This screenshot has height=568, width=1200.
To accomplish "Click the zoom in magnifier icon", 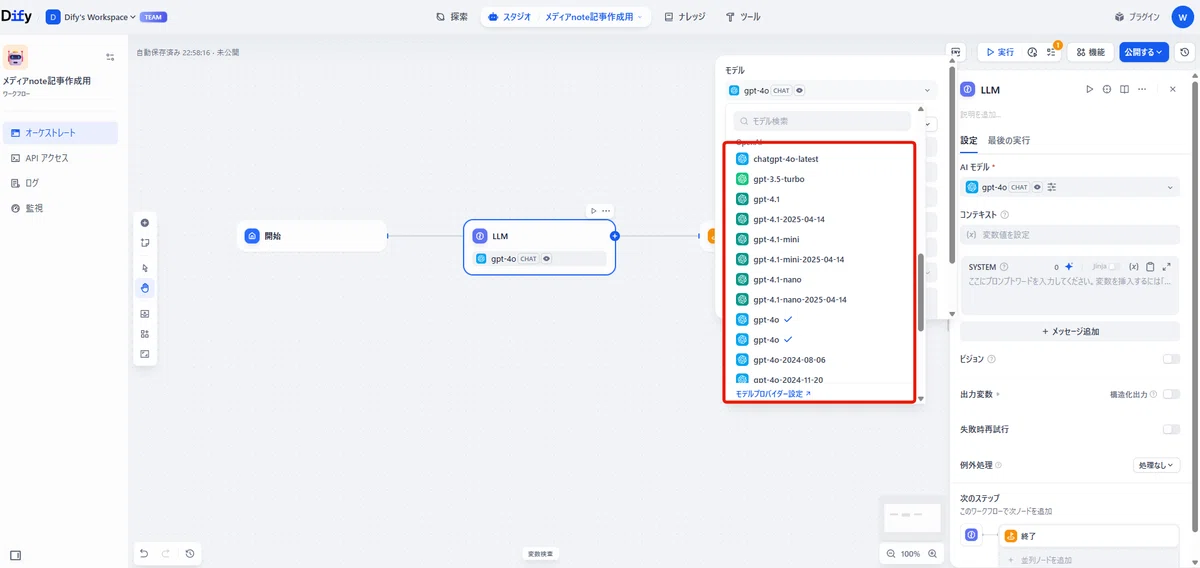I will [933, 554].
